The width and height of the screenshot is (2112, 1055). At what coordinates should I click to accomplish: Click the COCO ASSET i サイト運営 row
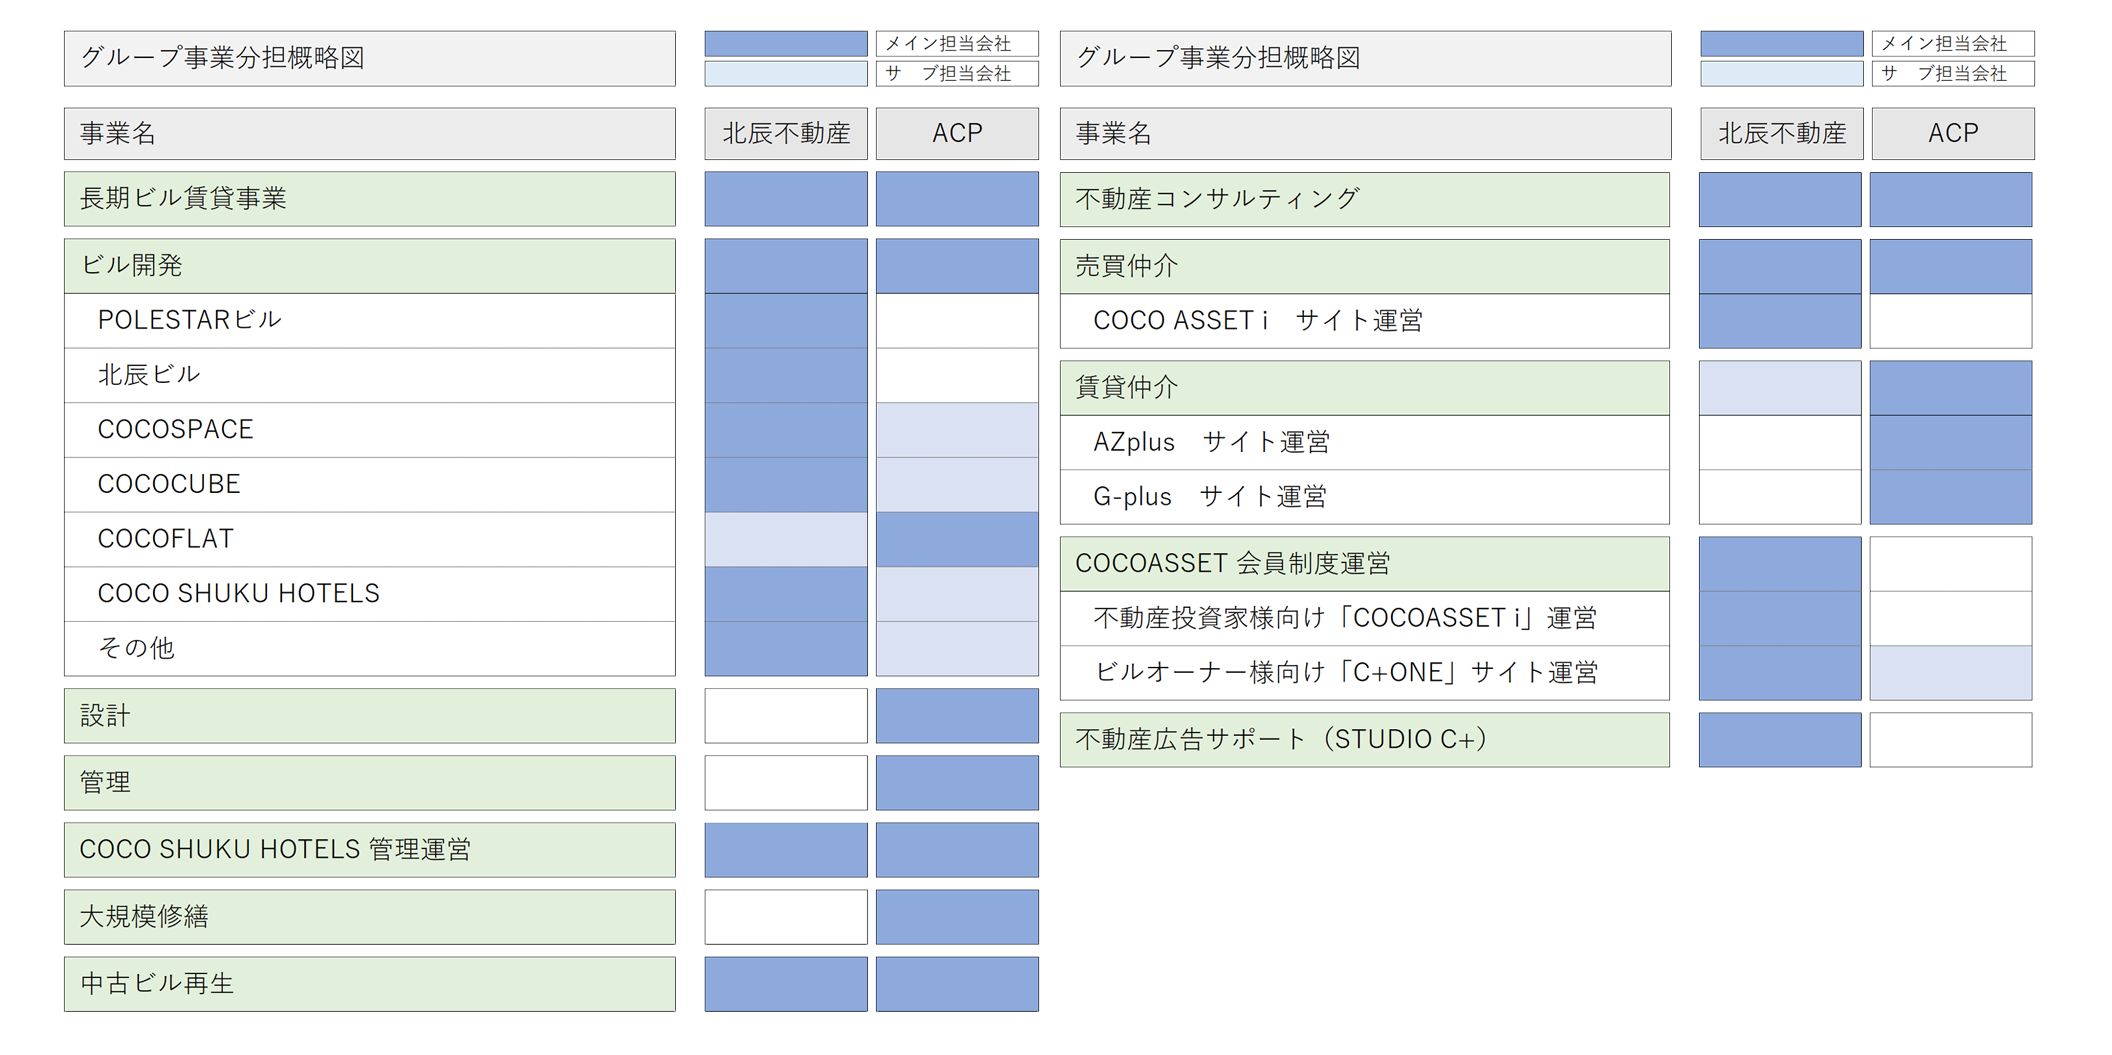pyautogui.click(x=1365, y=321)
